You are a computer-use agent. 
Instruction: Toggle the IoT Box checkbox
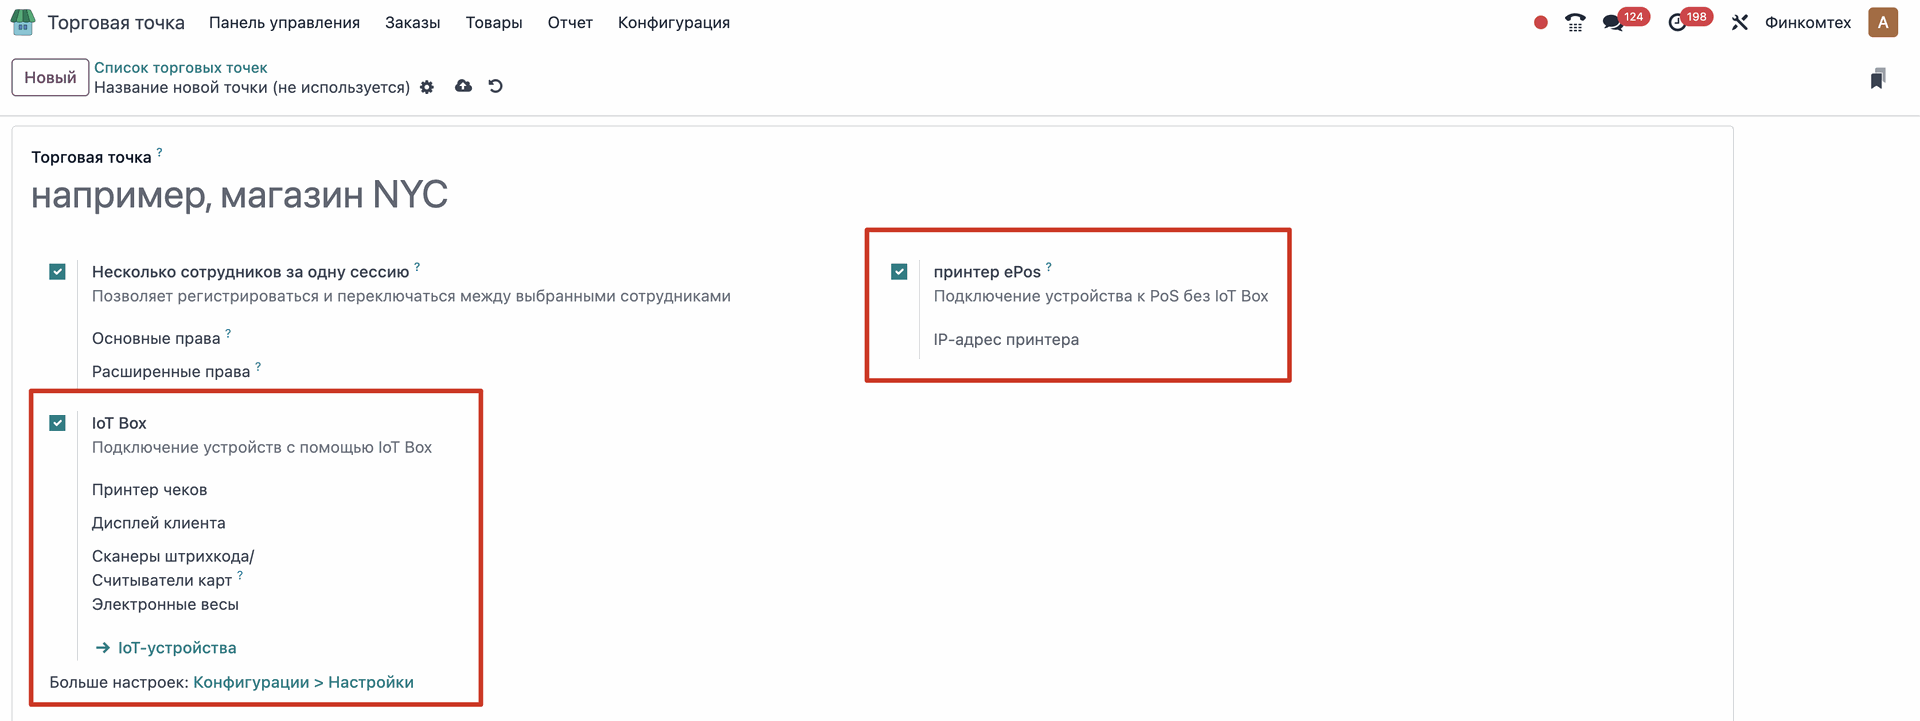click(x=58, y=423)
